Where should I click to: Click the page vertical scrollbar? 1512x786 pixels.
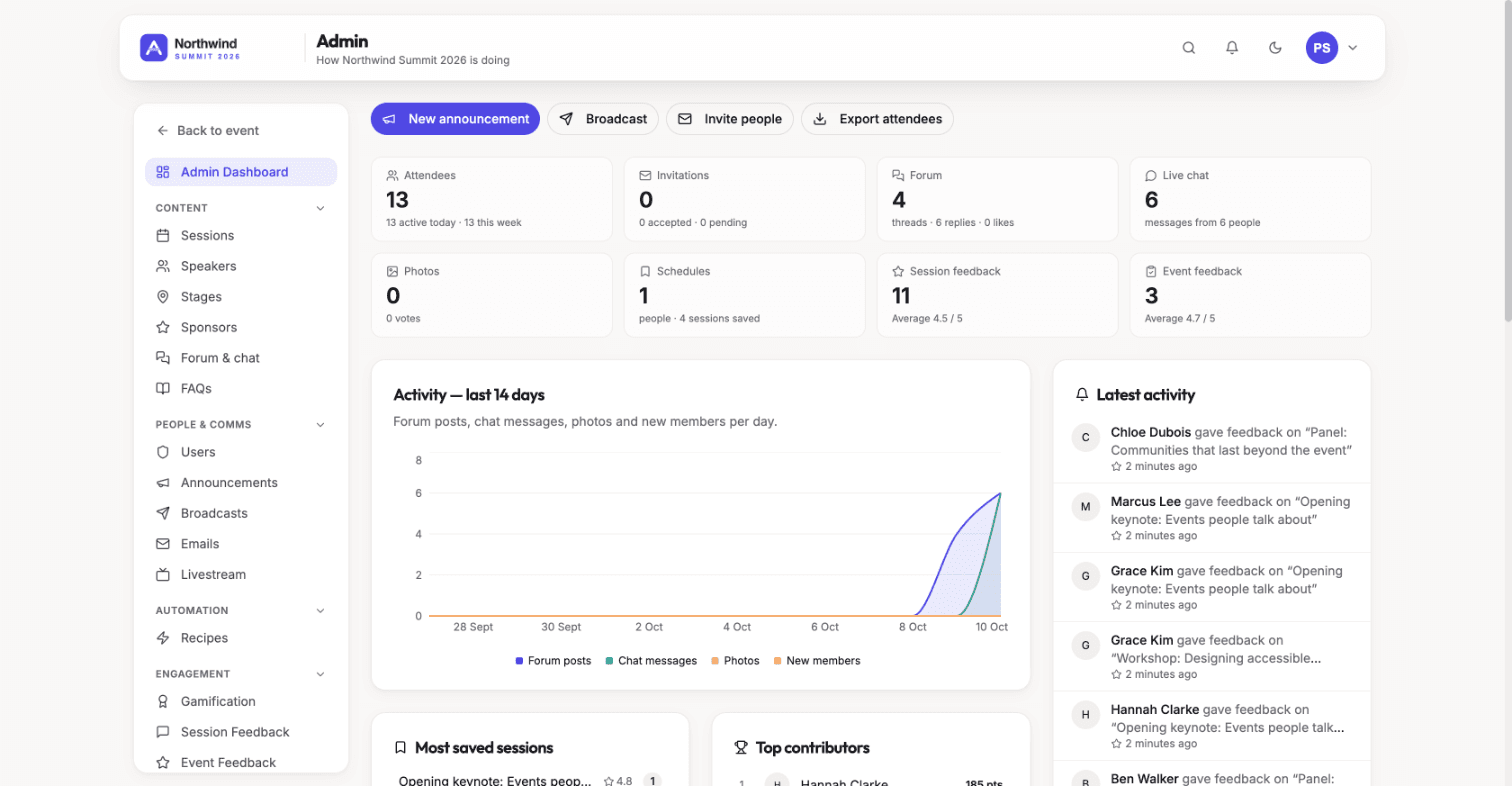(x=1507, y=160)
